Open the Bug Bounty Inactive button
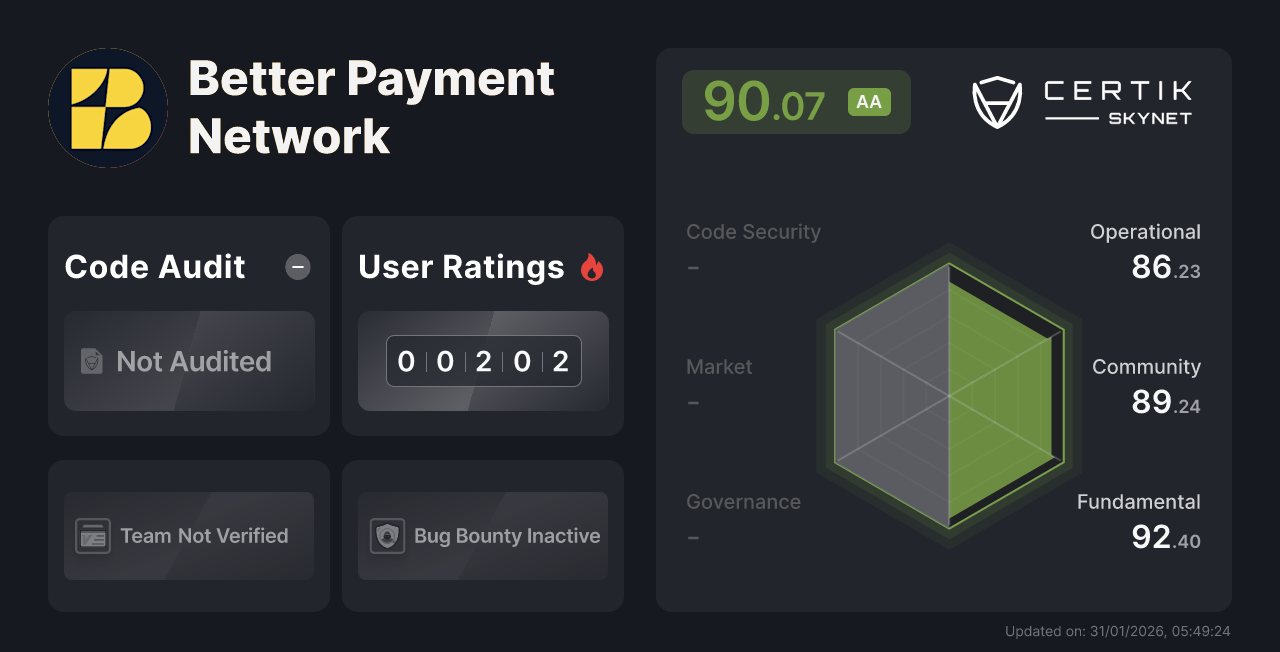 point(483,536)
